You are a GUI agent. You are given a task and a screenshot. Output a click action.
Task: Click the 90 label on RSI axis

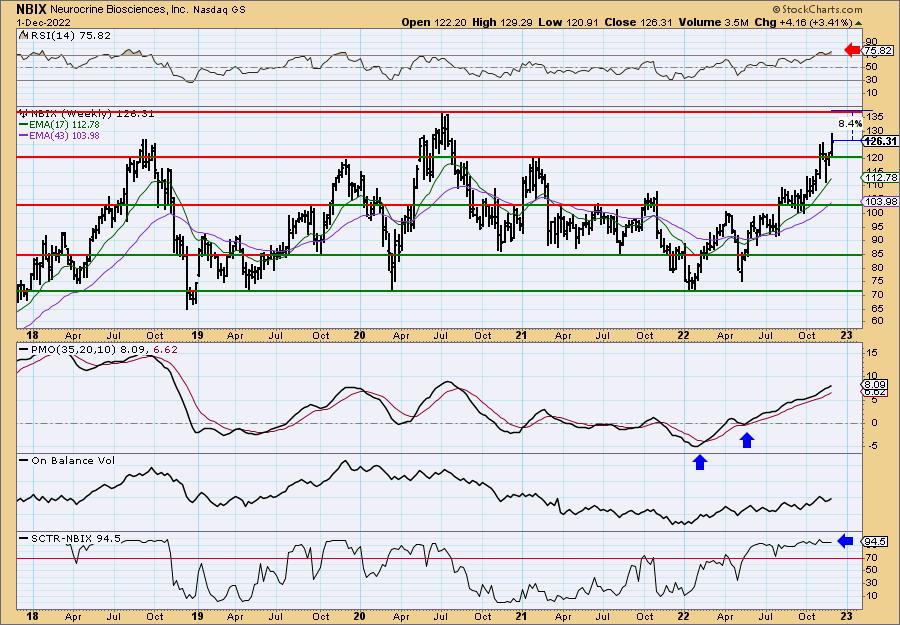click(872, 41)
